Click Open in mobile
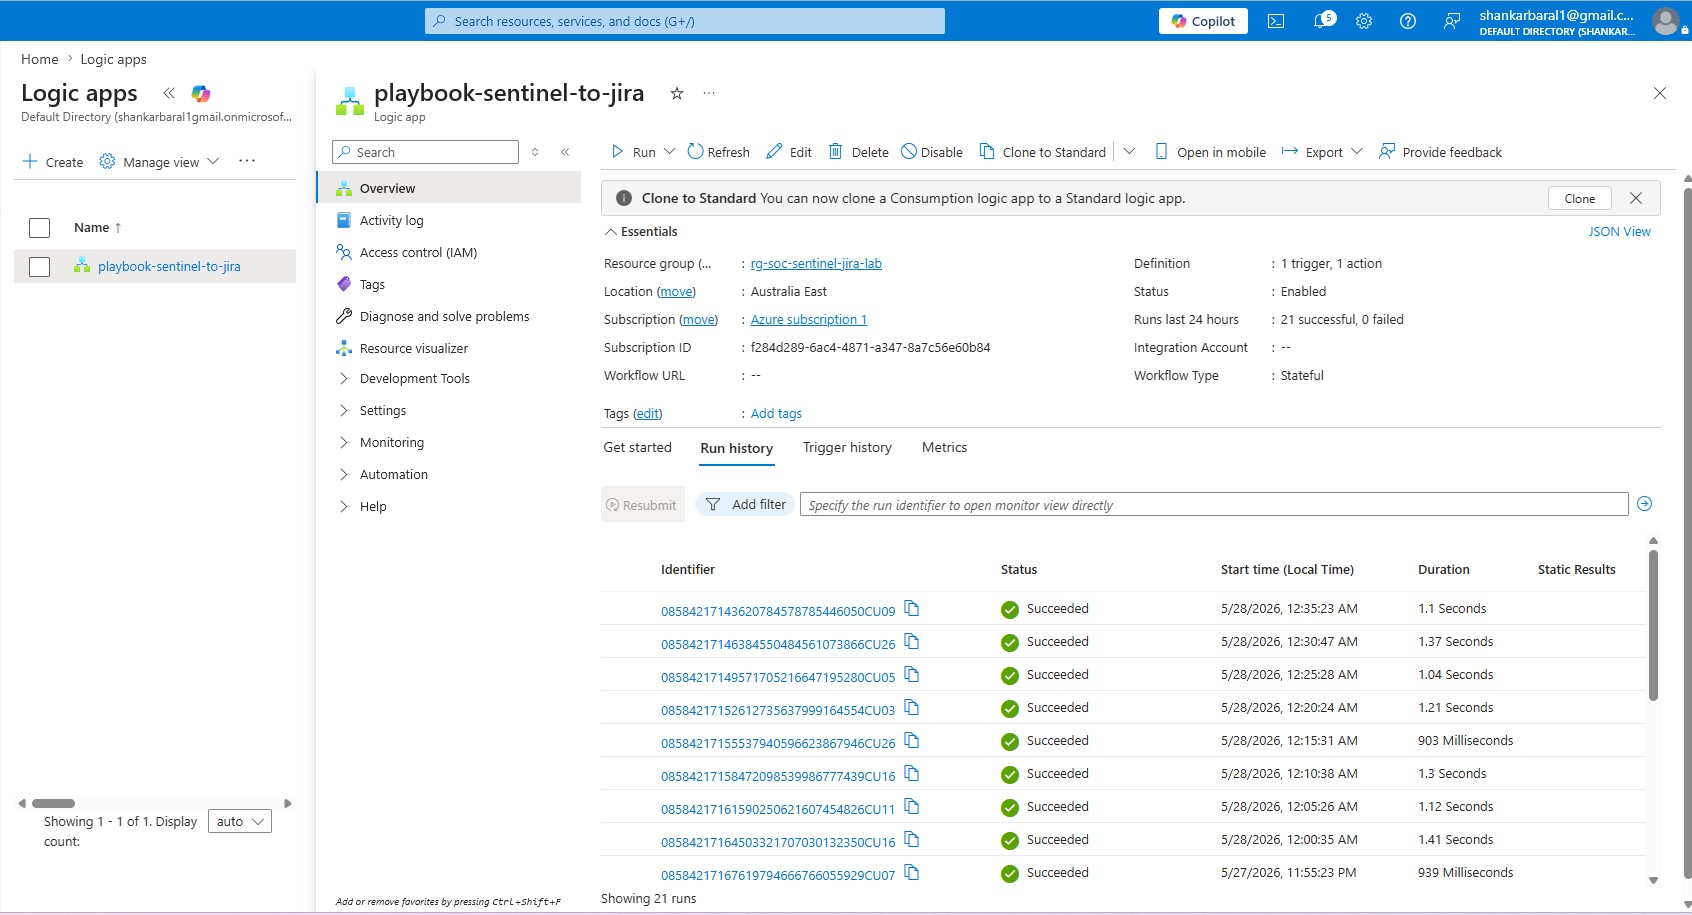Screen dimensions: 1692x915 click(x=1210, y=152)
